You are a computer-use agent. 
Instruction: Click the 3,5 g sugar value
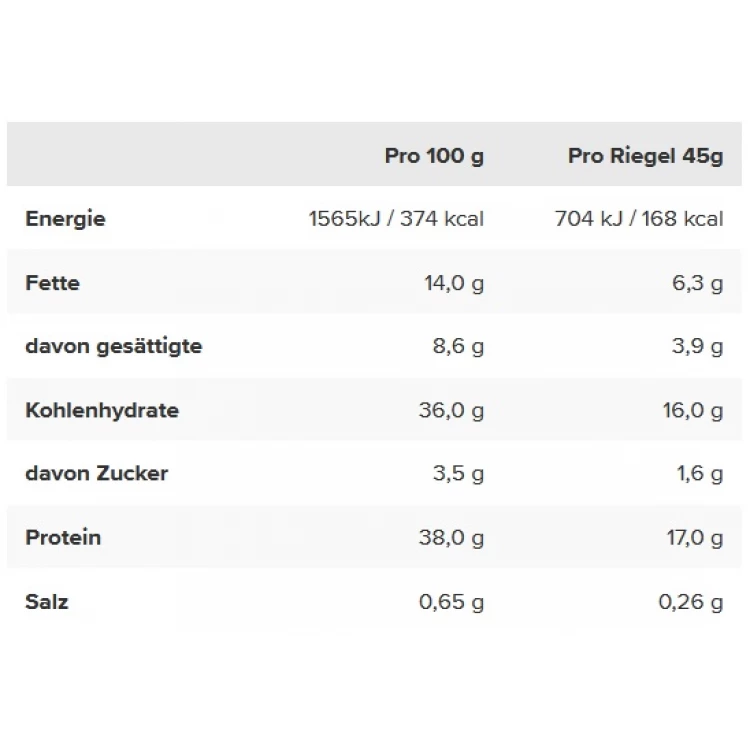tap(458, 474)
